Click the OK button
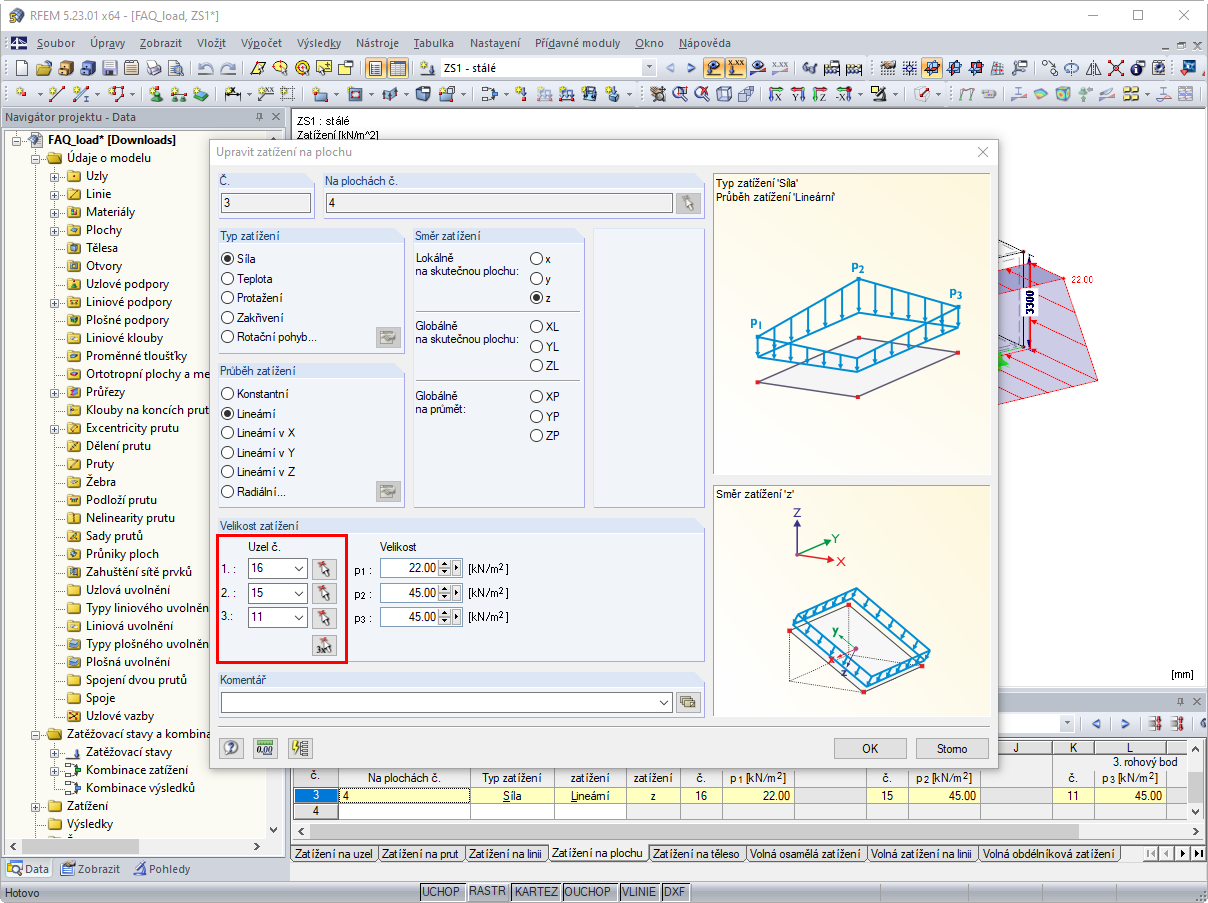1208x903 pixels. coord(870,748)
